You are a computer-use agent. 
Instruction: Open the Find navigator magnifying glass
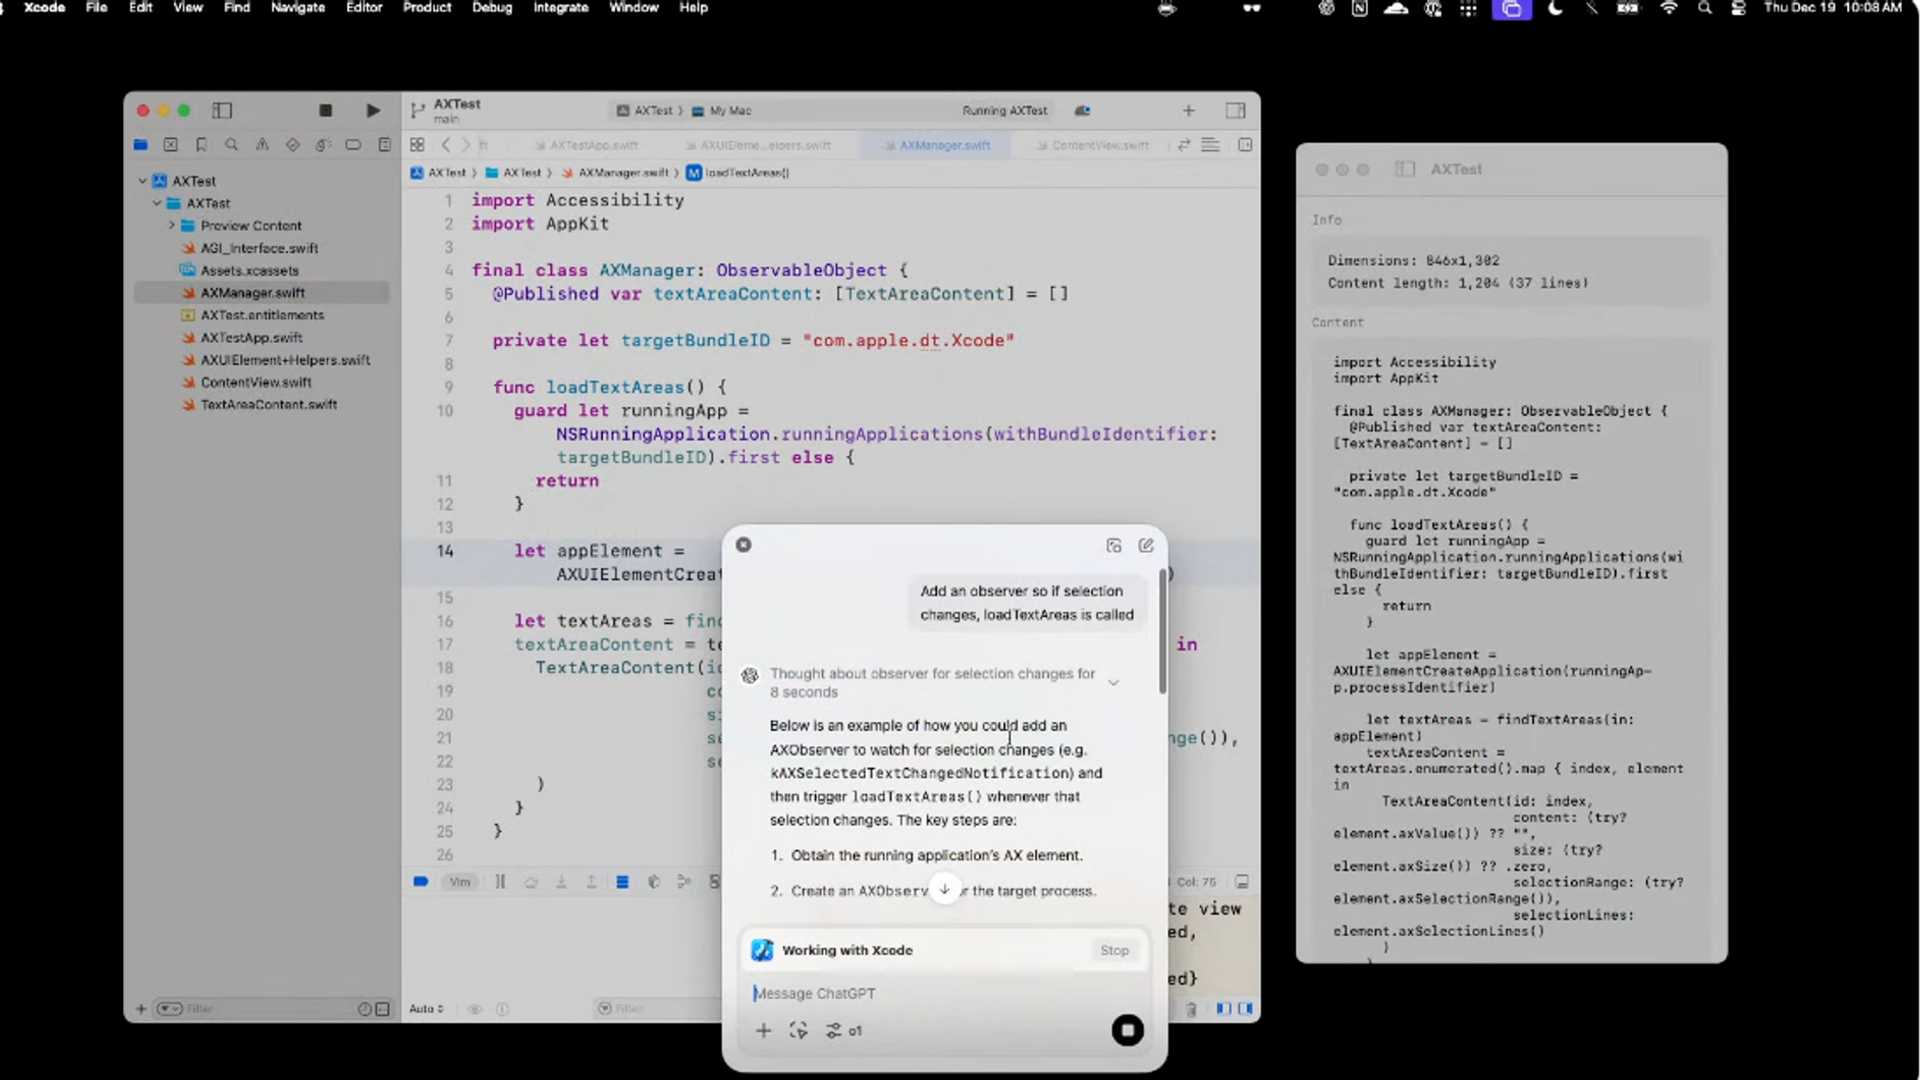pyautogui.click(x=231, y=144)
